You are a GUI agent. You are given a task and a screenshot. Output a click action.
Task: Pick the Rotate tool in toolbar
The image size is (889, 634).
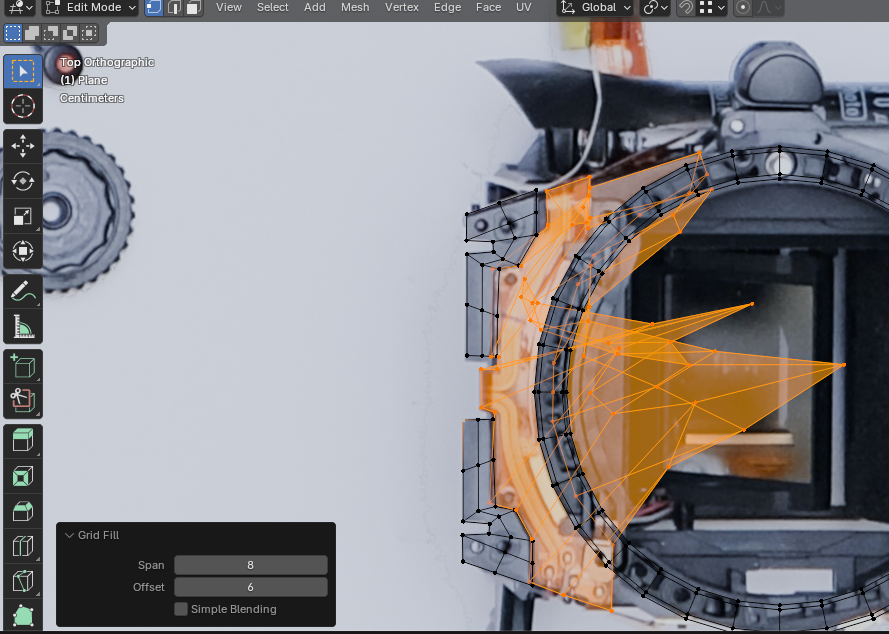point(22,181)
